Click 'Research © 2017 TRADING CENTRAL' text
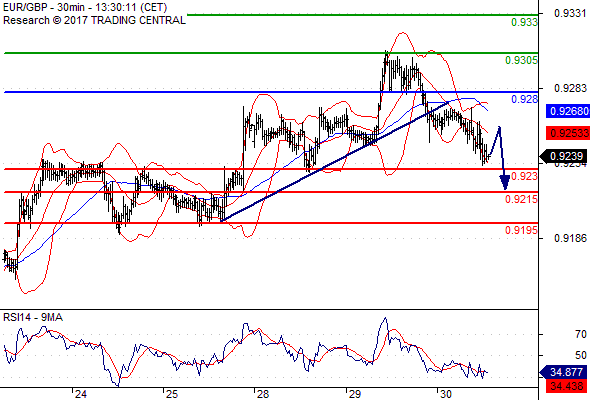The image size is (590, 400). tap(94, 20)
